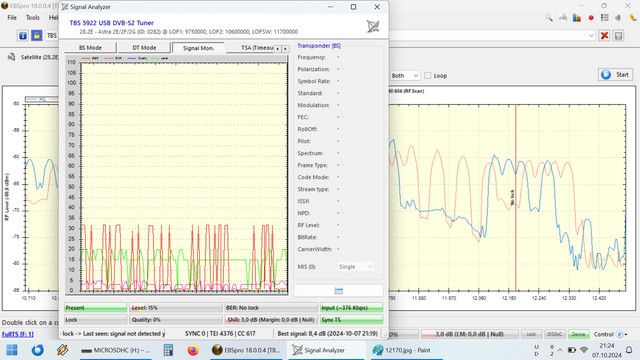
Task: Click the TBS 5922 USB DVB-S2 Tuner title
Action: (x=111, y=23)
